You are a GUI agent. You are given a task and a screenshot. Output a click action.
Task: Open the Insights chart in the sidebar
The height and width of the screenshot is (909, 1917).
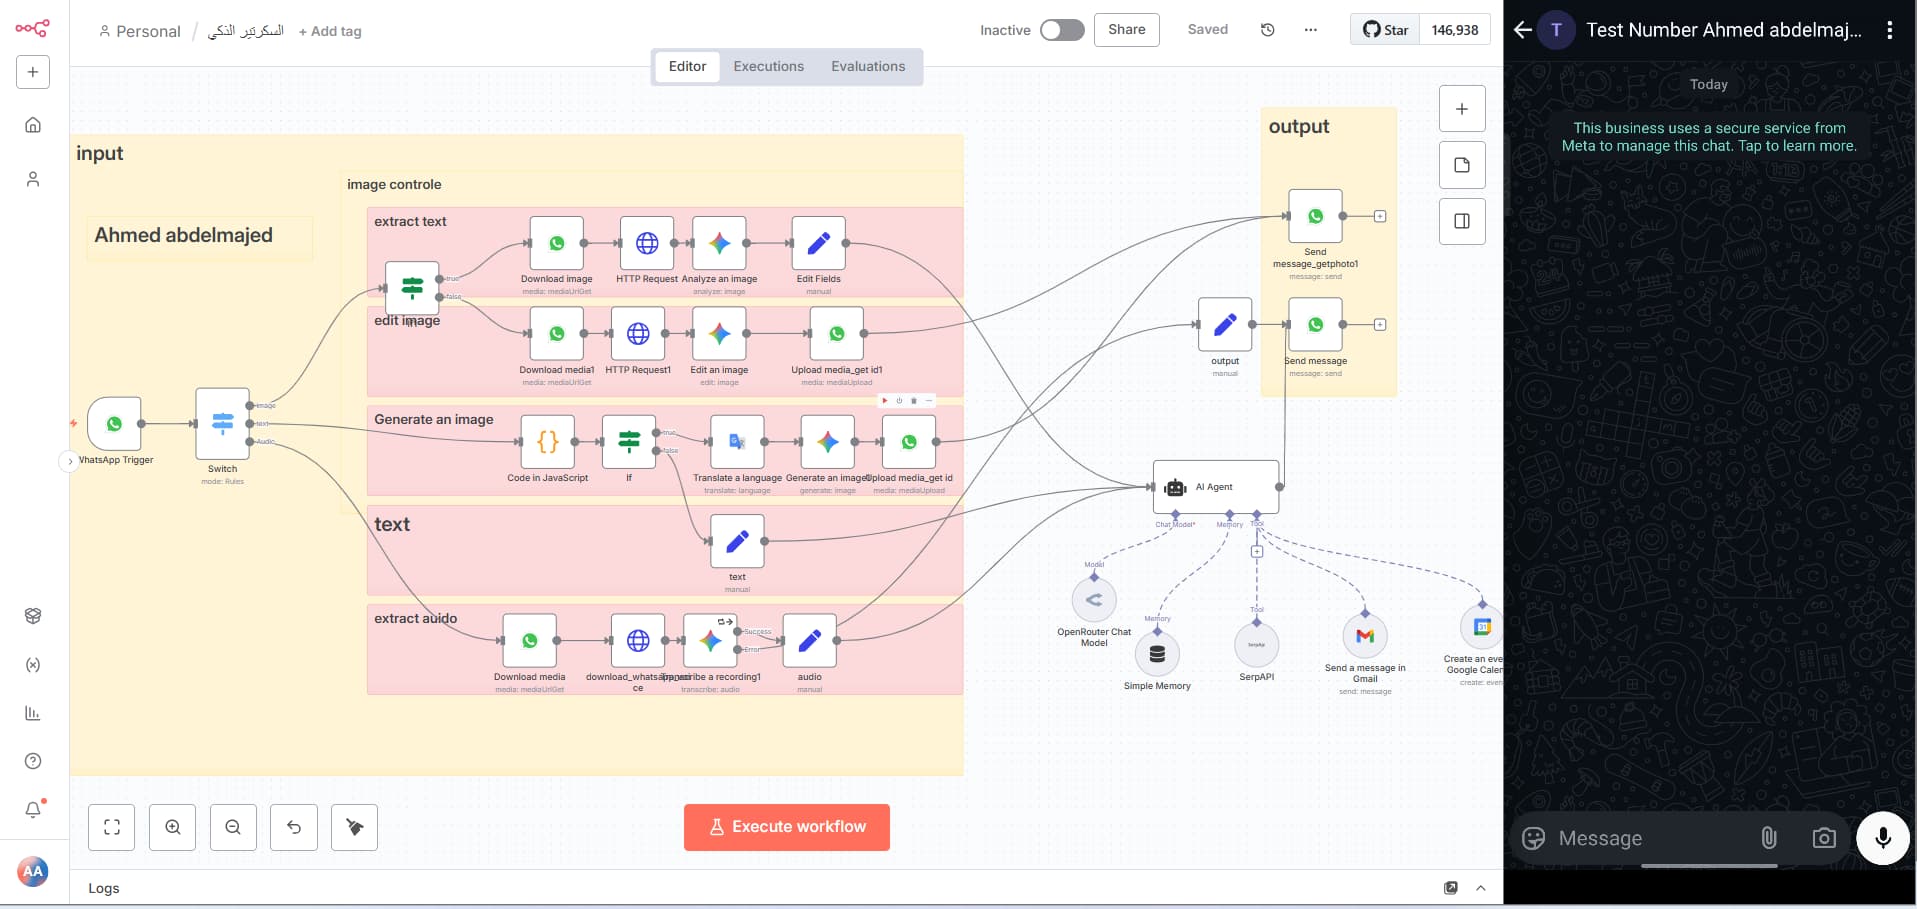(33, 713)
